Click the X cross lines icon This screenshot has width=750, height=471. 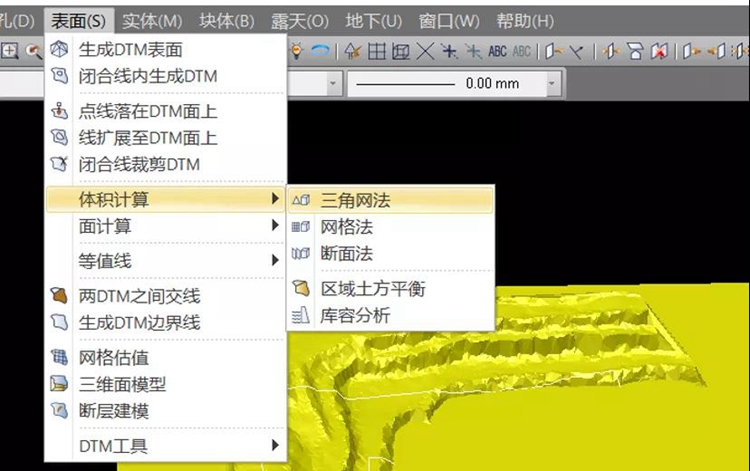click(425, 51)
